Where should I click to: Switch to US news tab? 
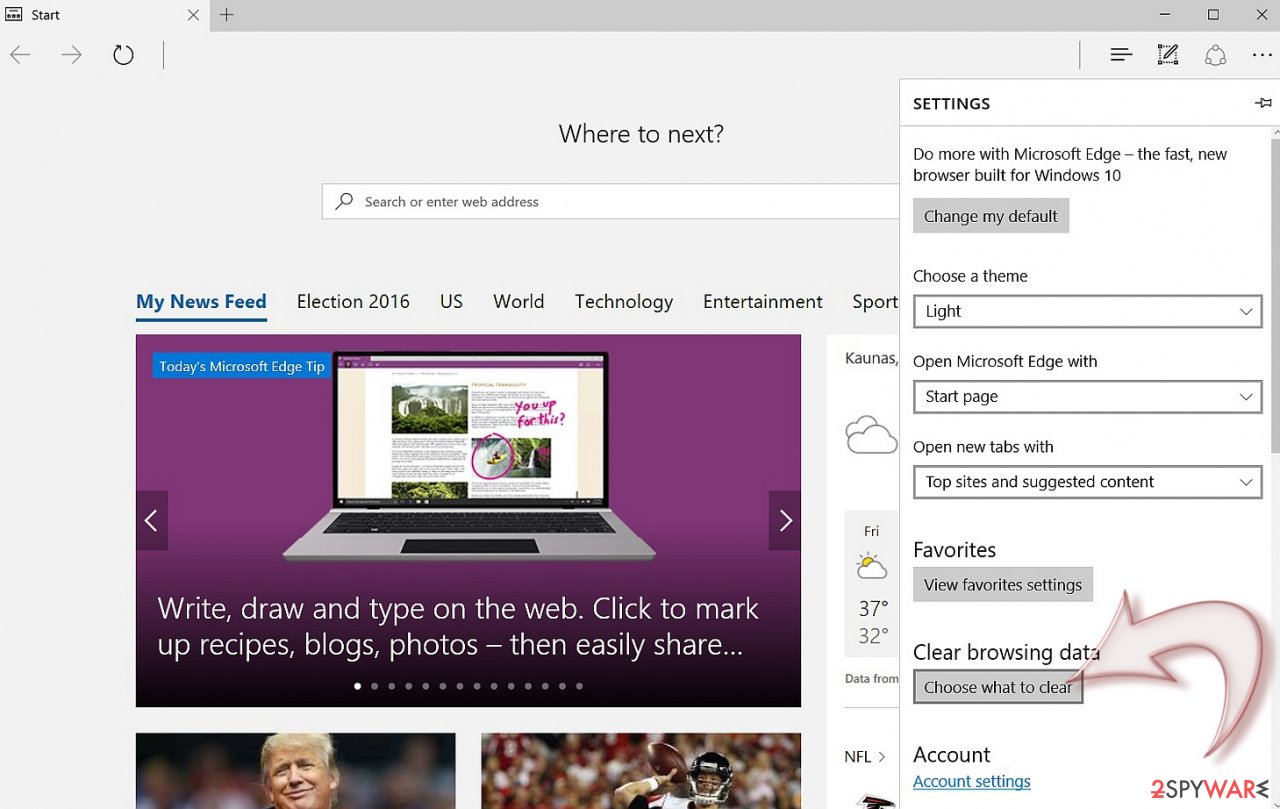point(451,302)
